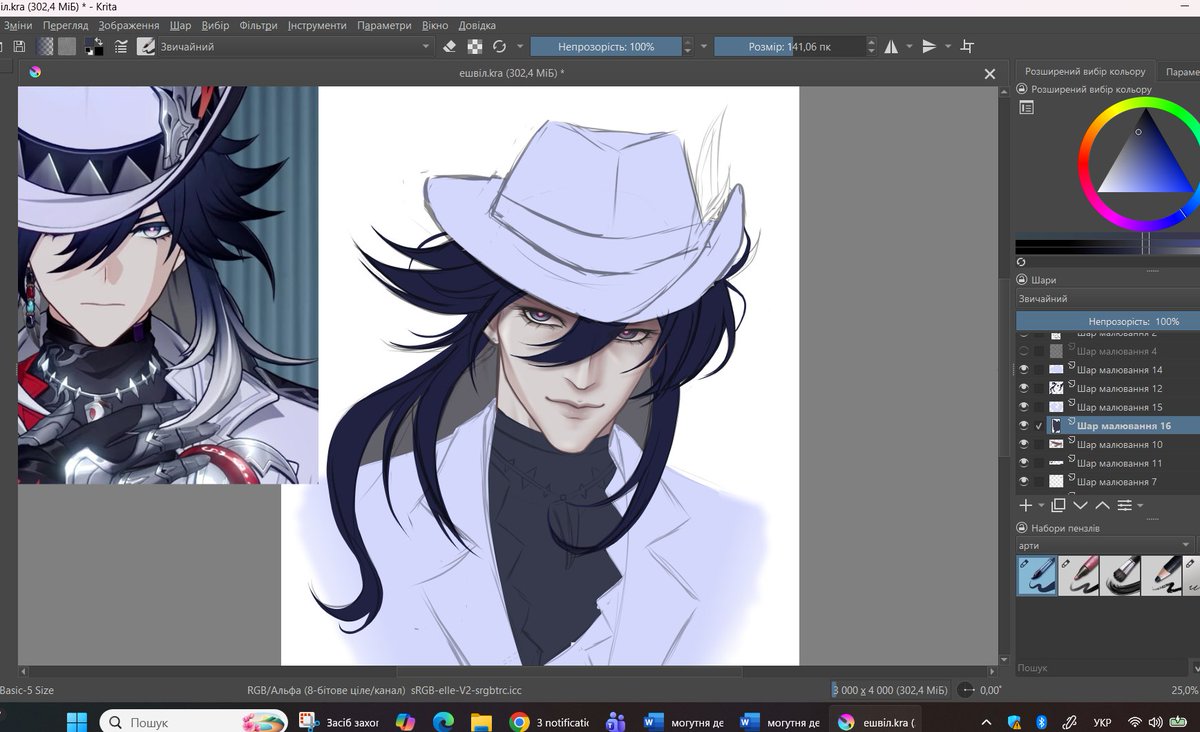1200x732 pixels.
Task: Expand vertical mirror options arrow
Action: pyautogui.click(x=947, y=46)
